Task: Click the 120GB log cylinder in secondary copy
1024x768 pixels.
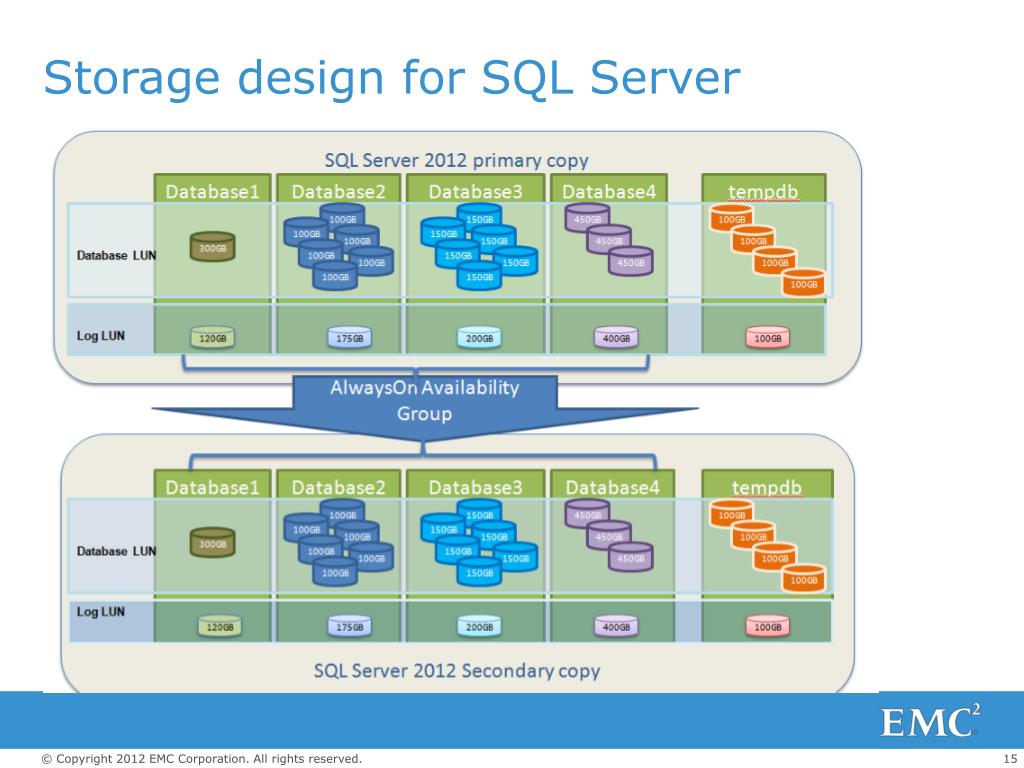Action: point(219,626)
